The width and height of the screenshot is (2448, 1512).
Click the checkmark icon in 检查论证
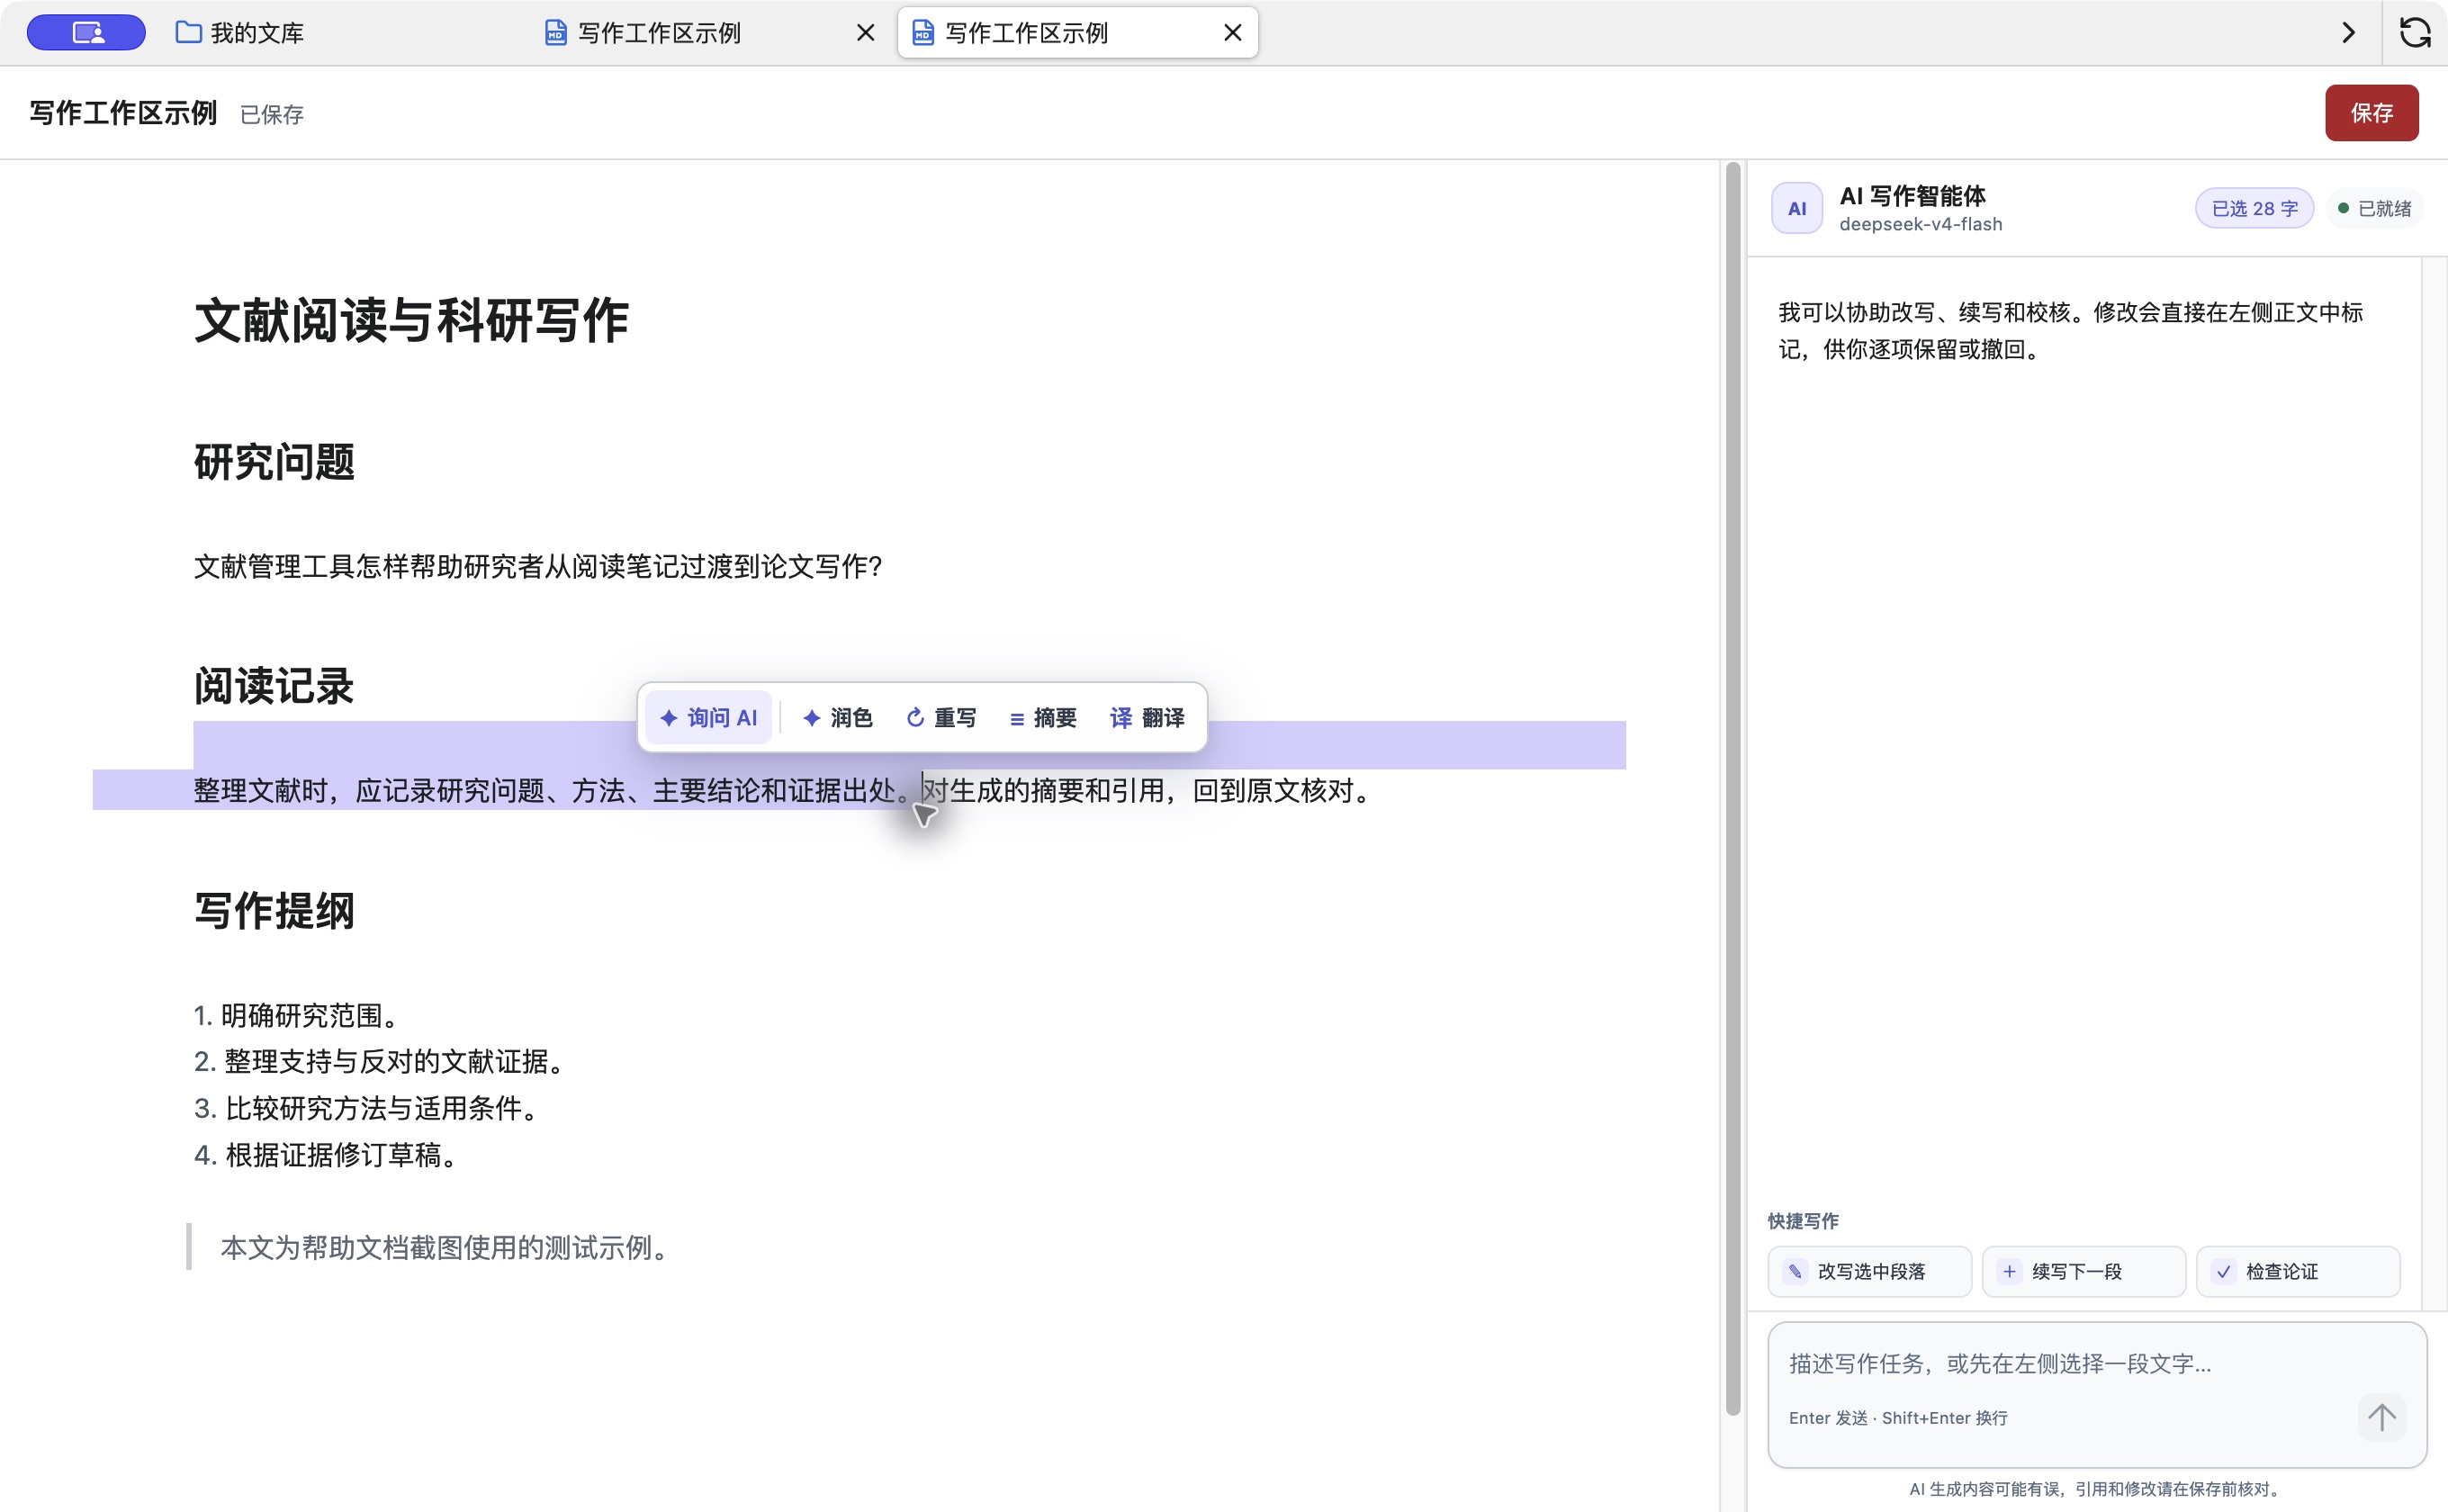[2223, 1271]
